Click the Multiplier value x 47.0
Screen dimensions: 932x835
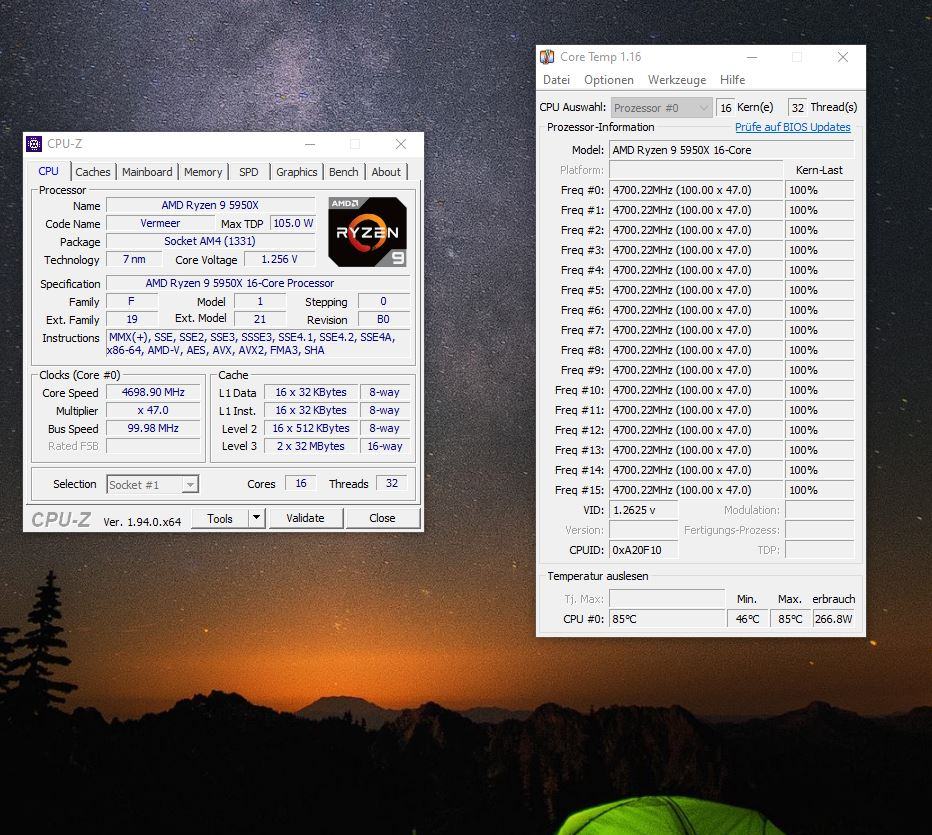coord(153,410)
